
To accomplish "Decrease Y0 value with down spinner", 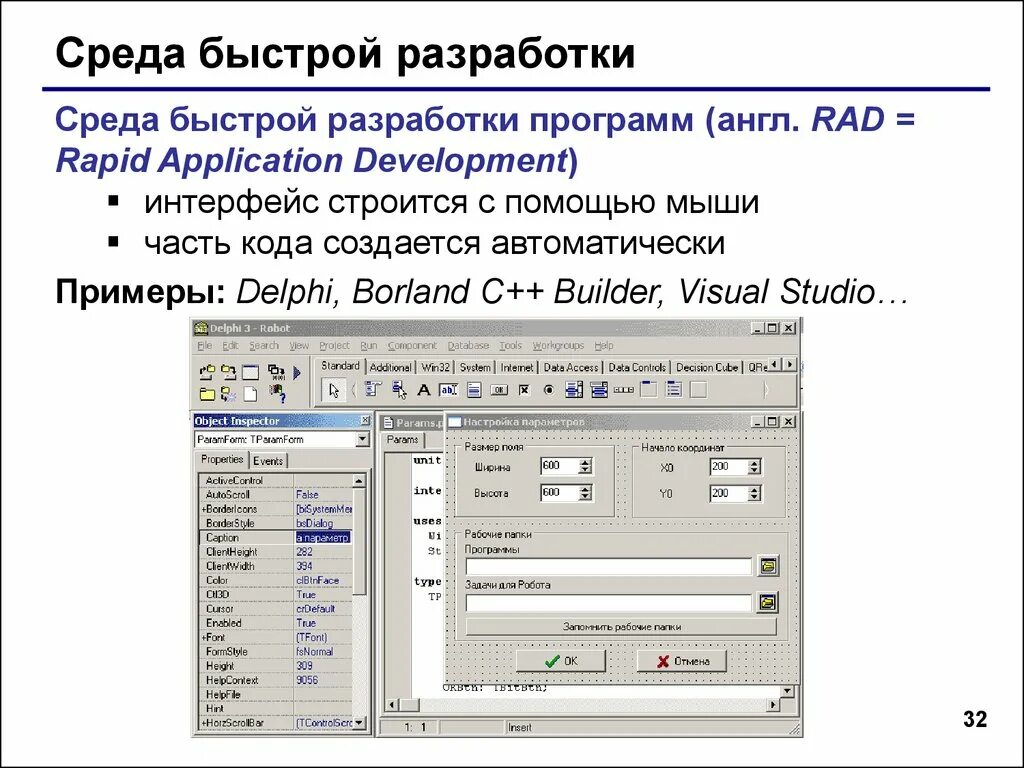I will (754, 497).
